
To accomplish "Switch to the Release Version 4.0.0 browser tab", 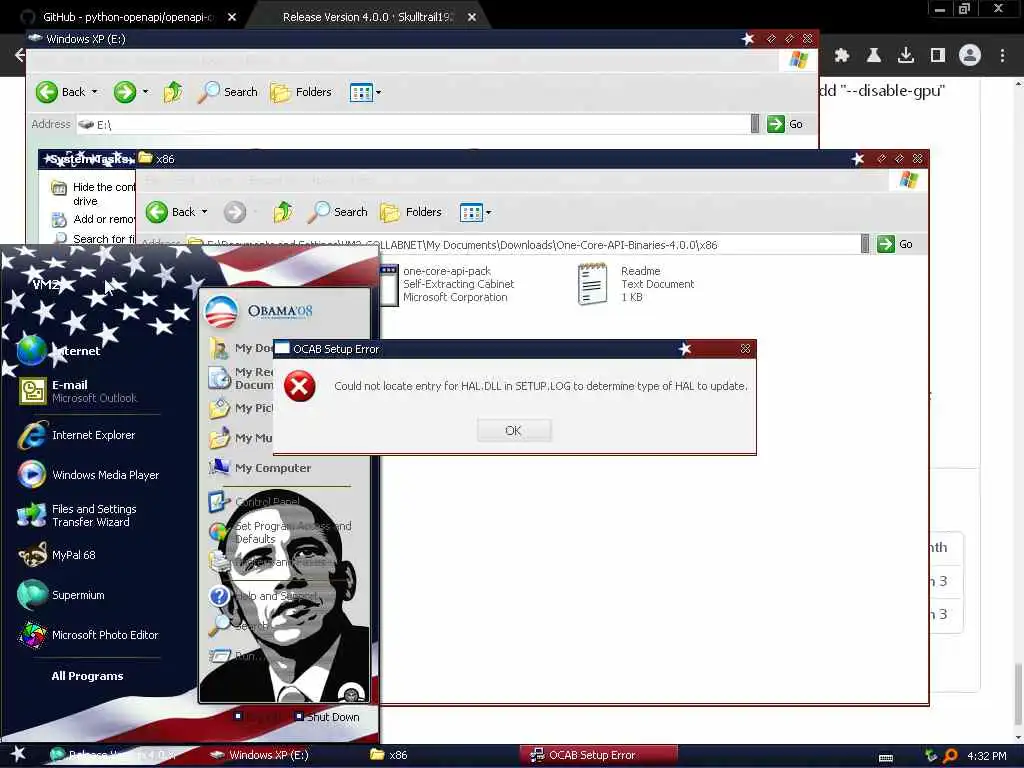I will click(x=368, y=18).
